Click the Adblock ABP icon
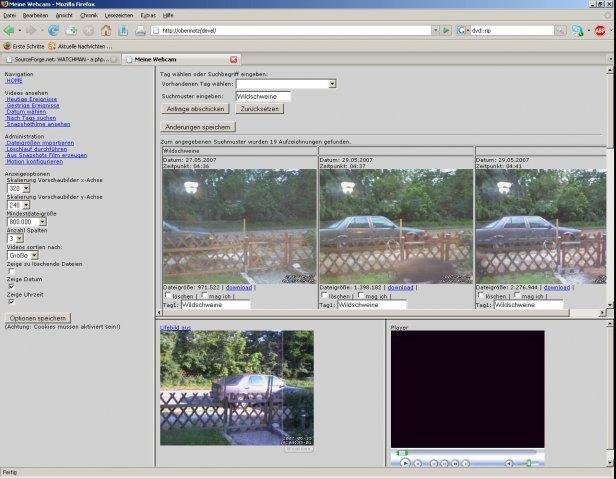Image resolution: width=616 pixels, height=479 pixels. 599,30
